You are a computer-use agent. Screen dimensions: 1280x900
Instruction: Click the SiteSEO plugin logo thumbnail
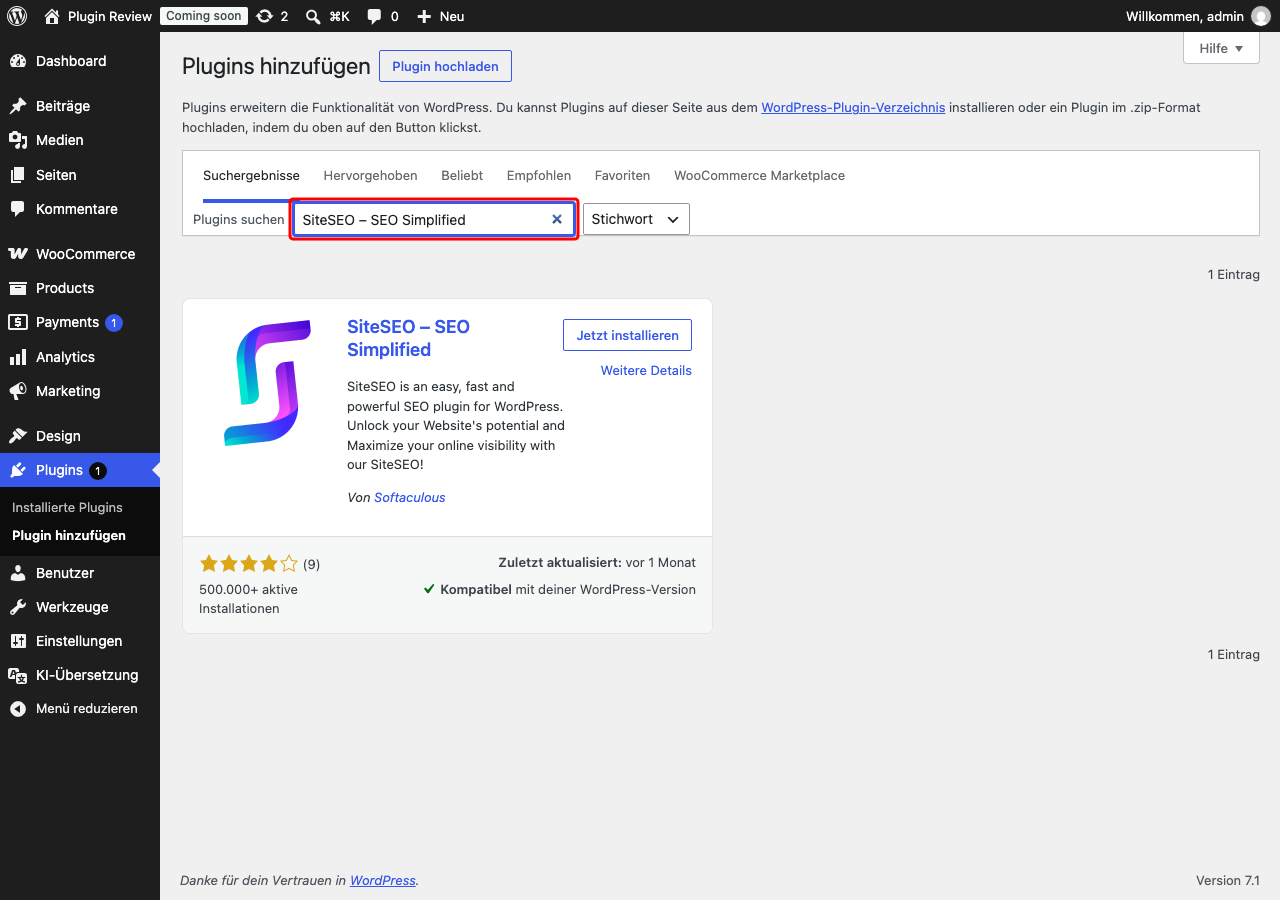pyautogui.click(x=267, y=383)
